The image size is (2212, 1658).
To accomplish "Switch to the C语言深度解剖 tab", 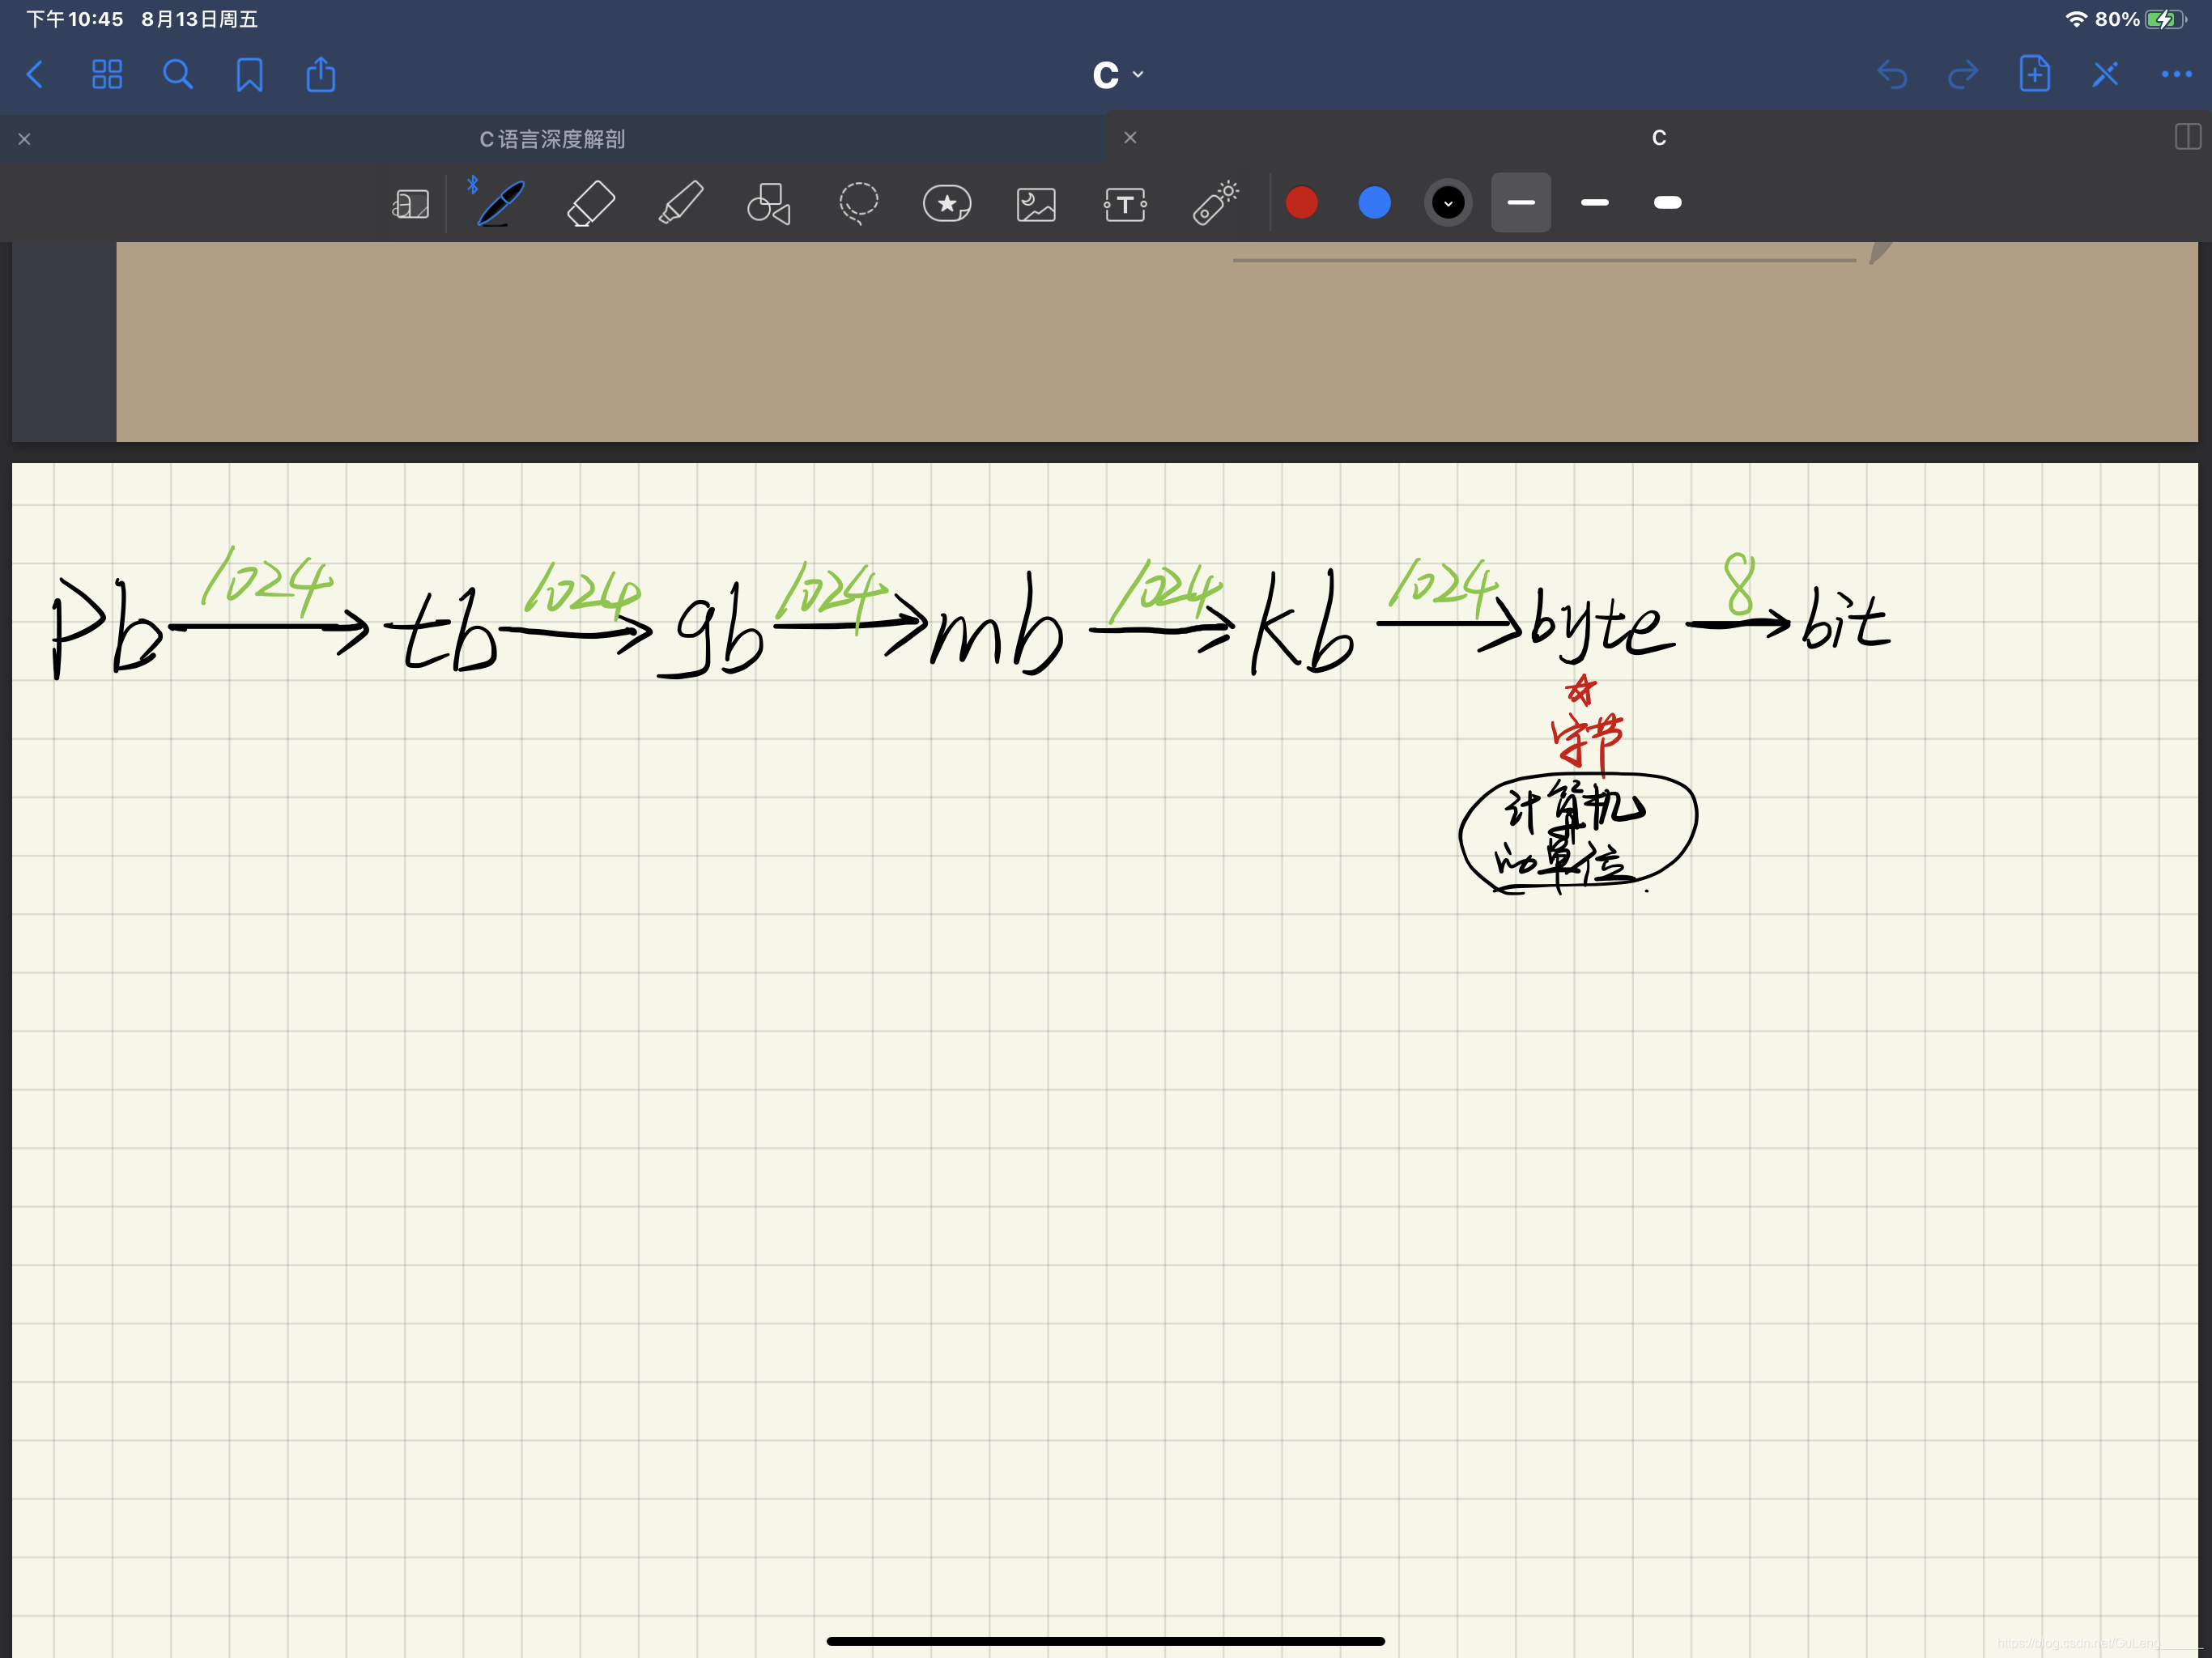I will (552, 139).
